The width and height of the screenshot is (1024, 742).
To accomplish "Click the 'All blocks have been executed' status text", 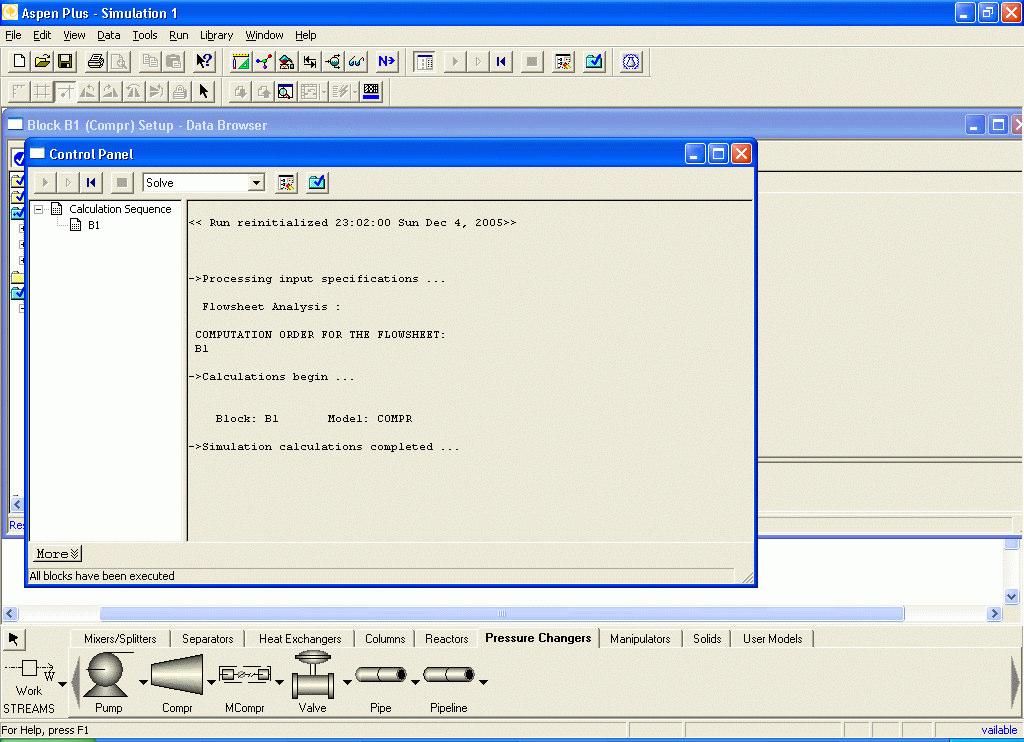I will [x=102, y=576].
